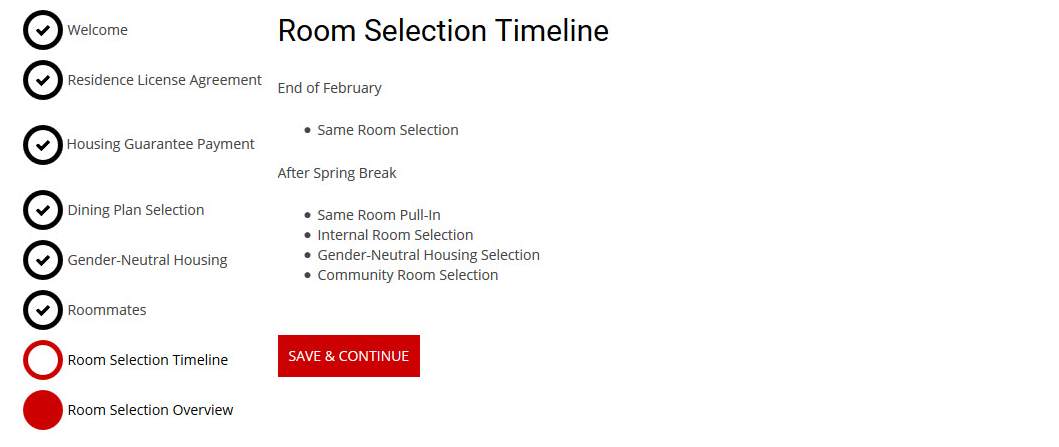The image size is (1059, 447).
Task: Click the Same Room Pull-In list item
Action: click(378, 215)
